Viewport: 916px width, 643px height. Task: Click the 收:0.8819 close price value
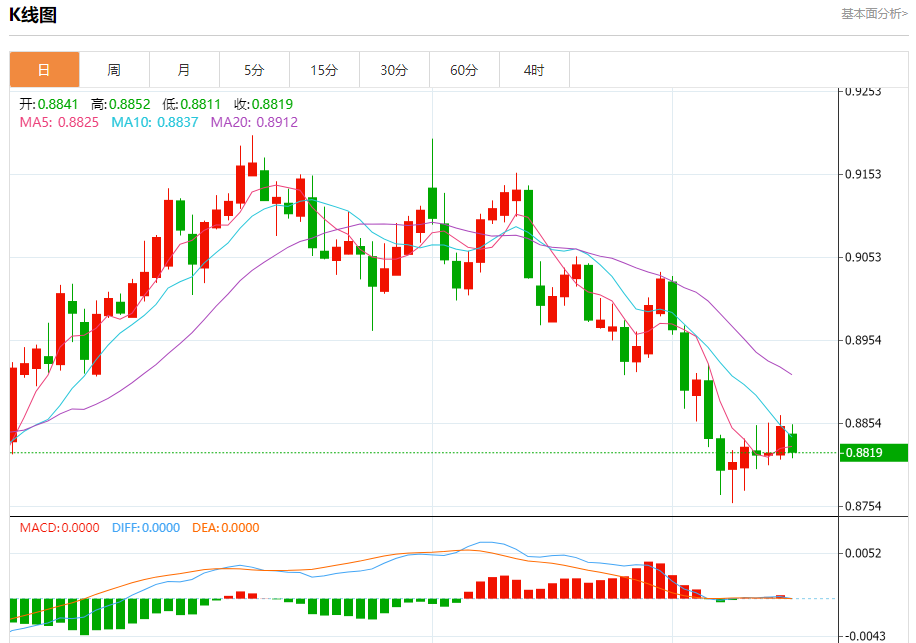point(263,104)
